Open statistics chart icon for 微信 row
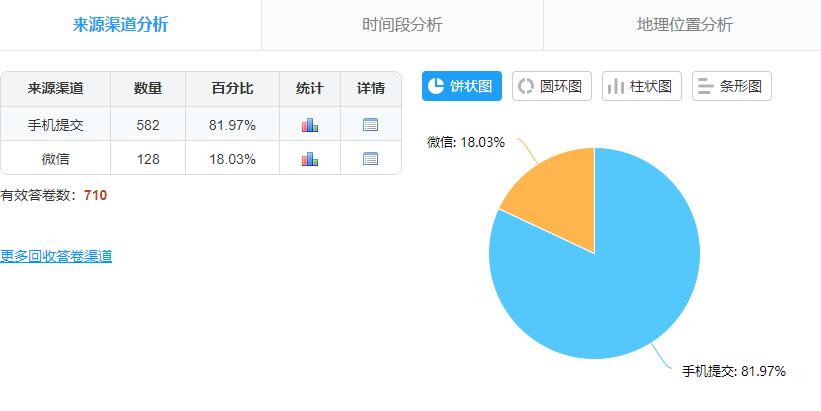This screenshot has width=821, height=411. click(x=310, y=159)
